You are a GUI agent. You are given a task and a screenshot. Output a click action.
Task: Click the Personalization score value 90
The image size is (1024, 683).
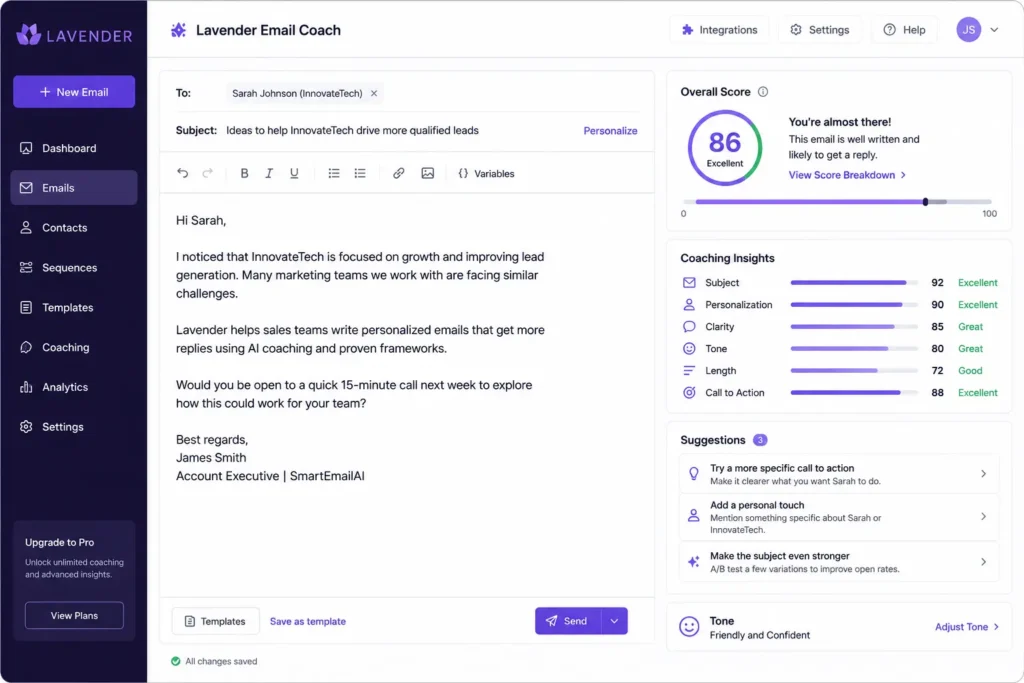(x=937, y=305)
